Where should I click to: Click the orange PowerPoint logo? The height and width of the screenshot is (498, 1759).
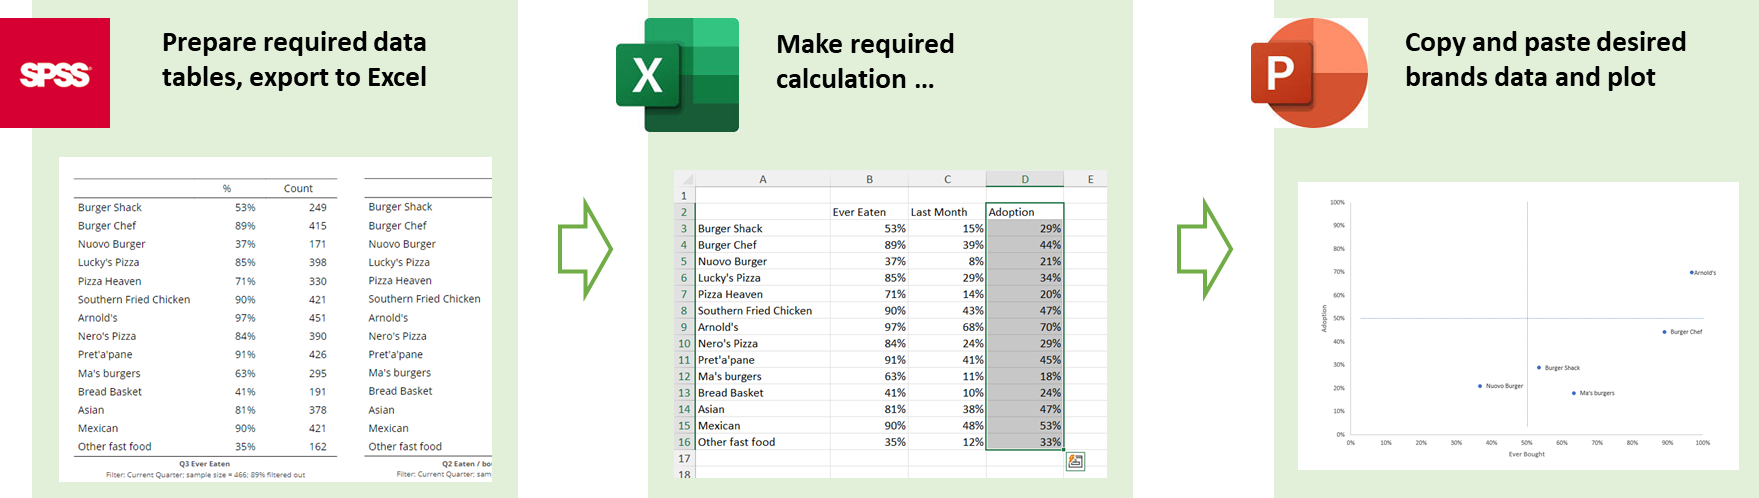[x=1309, y=73]
